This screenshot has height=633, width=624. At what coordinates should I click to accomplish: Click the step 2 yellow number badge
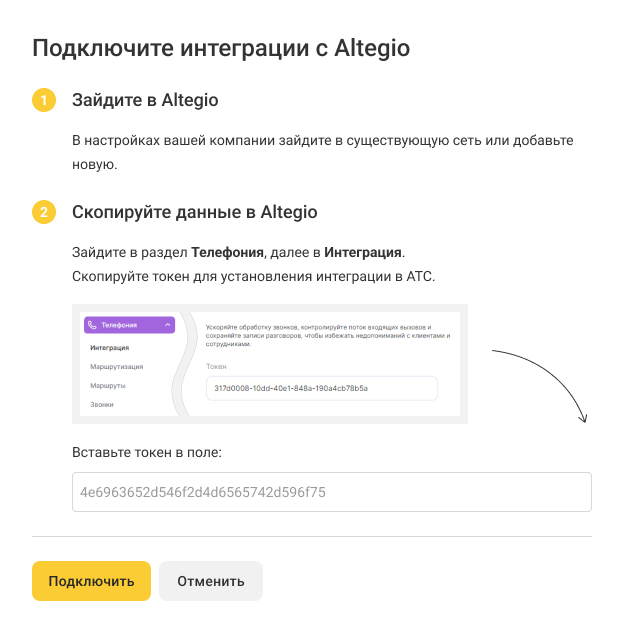(44, 212)
